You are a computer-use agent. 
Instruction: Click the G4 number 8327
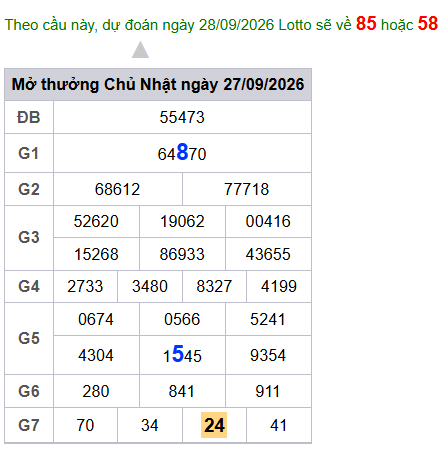coord(214,286)
